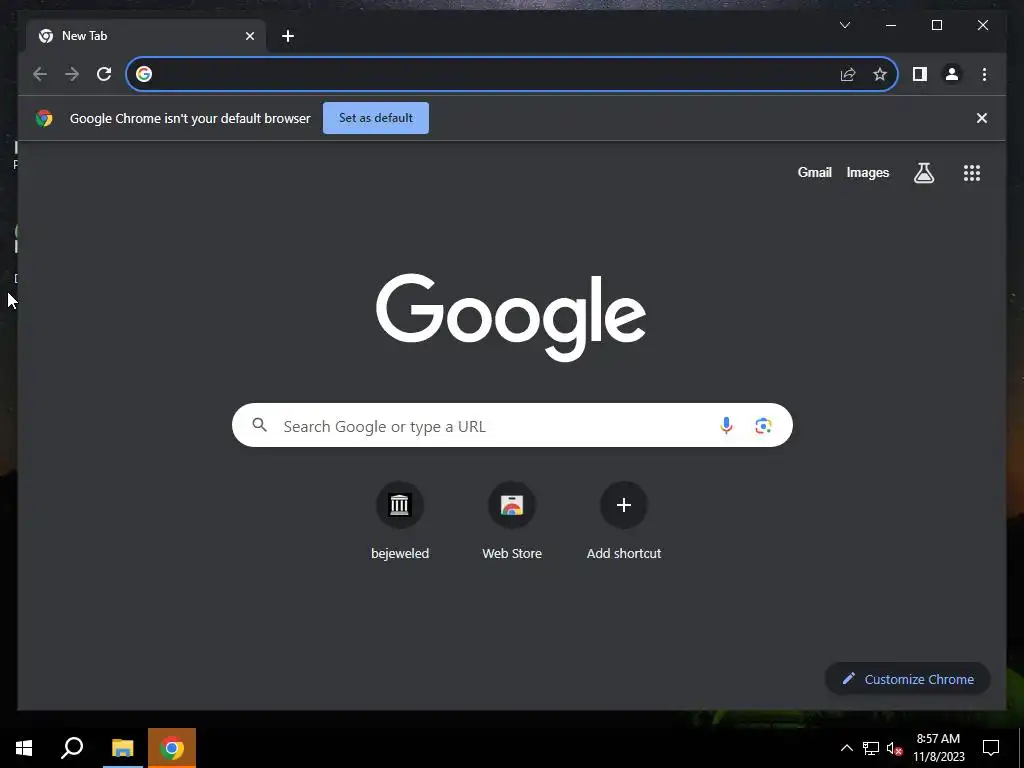Open the bejeweled shortcut
The height and width of the screenshot is (768, 1024).
[x=400, y=521]
